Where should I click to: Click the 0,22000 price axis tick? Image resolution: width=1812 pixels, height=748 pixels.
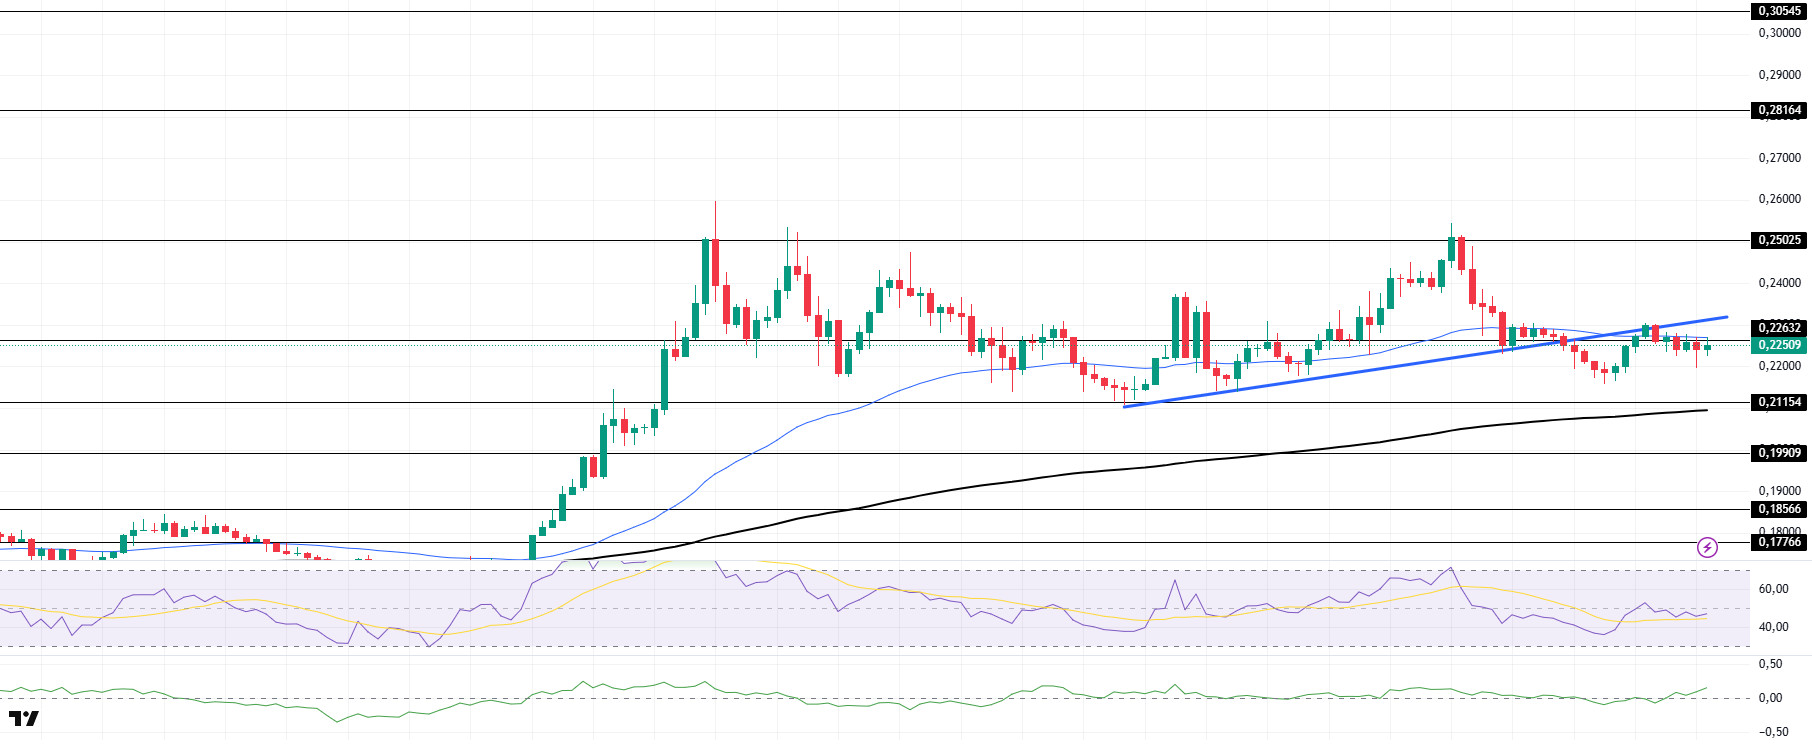(x=1779, y=366)
